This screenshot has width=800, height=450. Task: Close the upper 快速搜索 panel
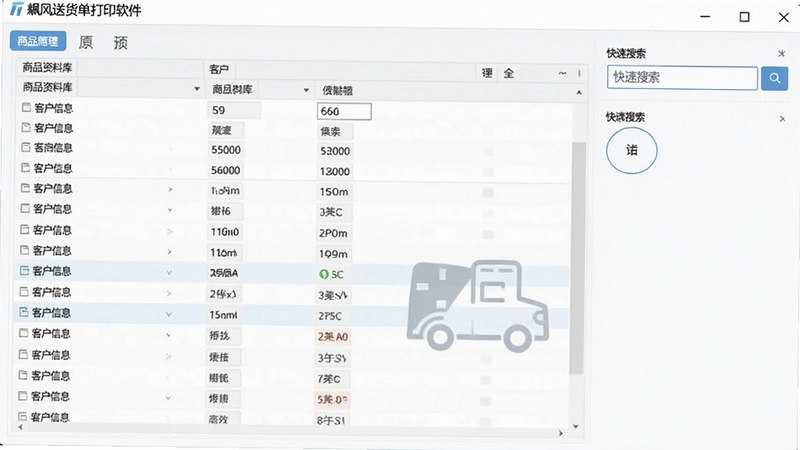[x=781, y=54]
